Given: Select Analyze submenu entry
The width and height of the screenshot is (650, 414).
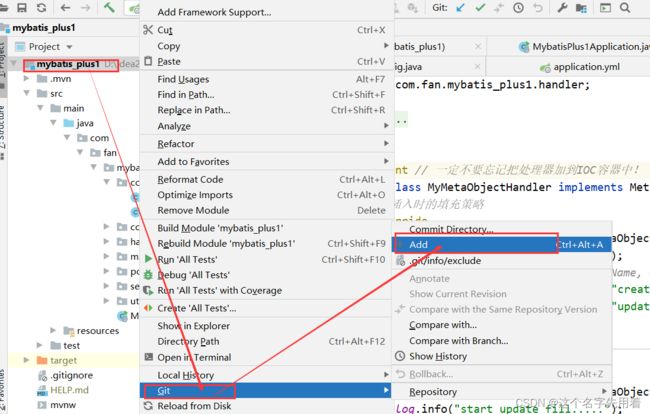Looking at the screenshot, I should pos(267,126).
